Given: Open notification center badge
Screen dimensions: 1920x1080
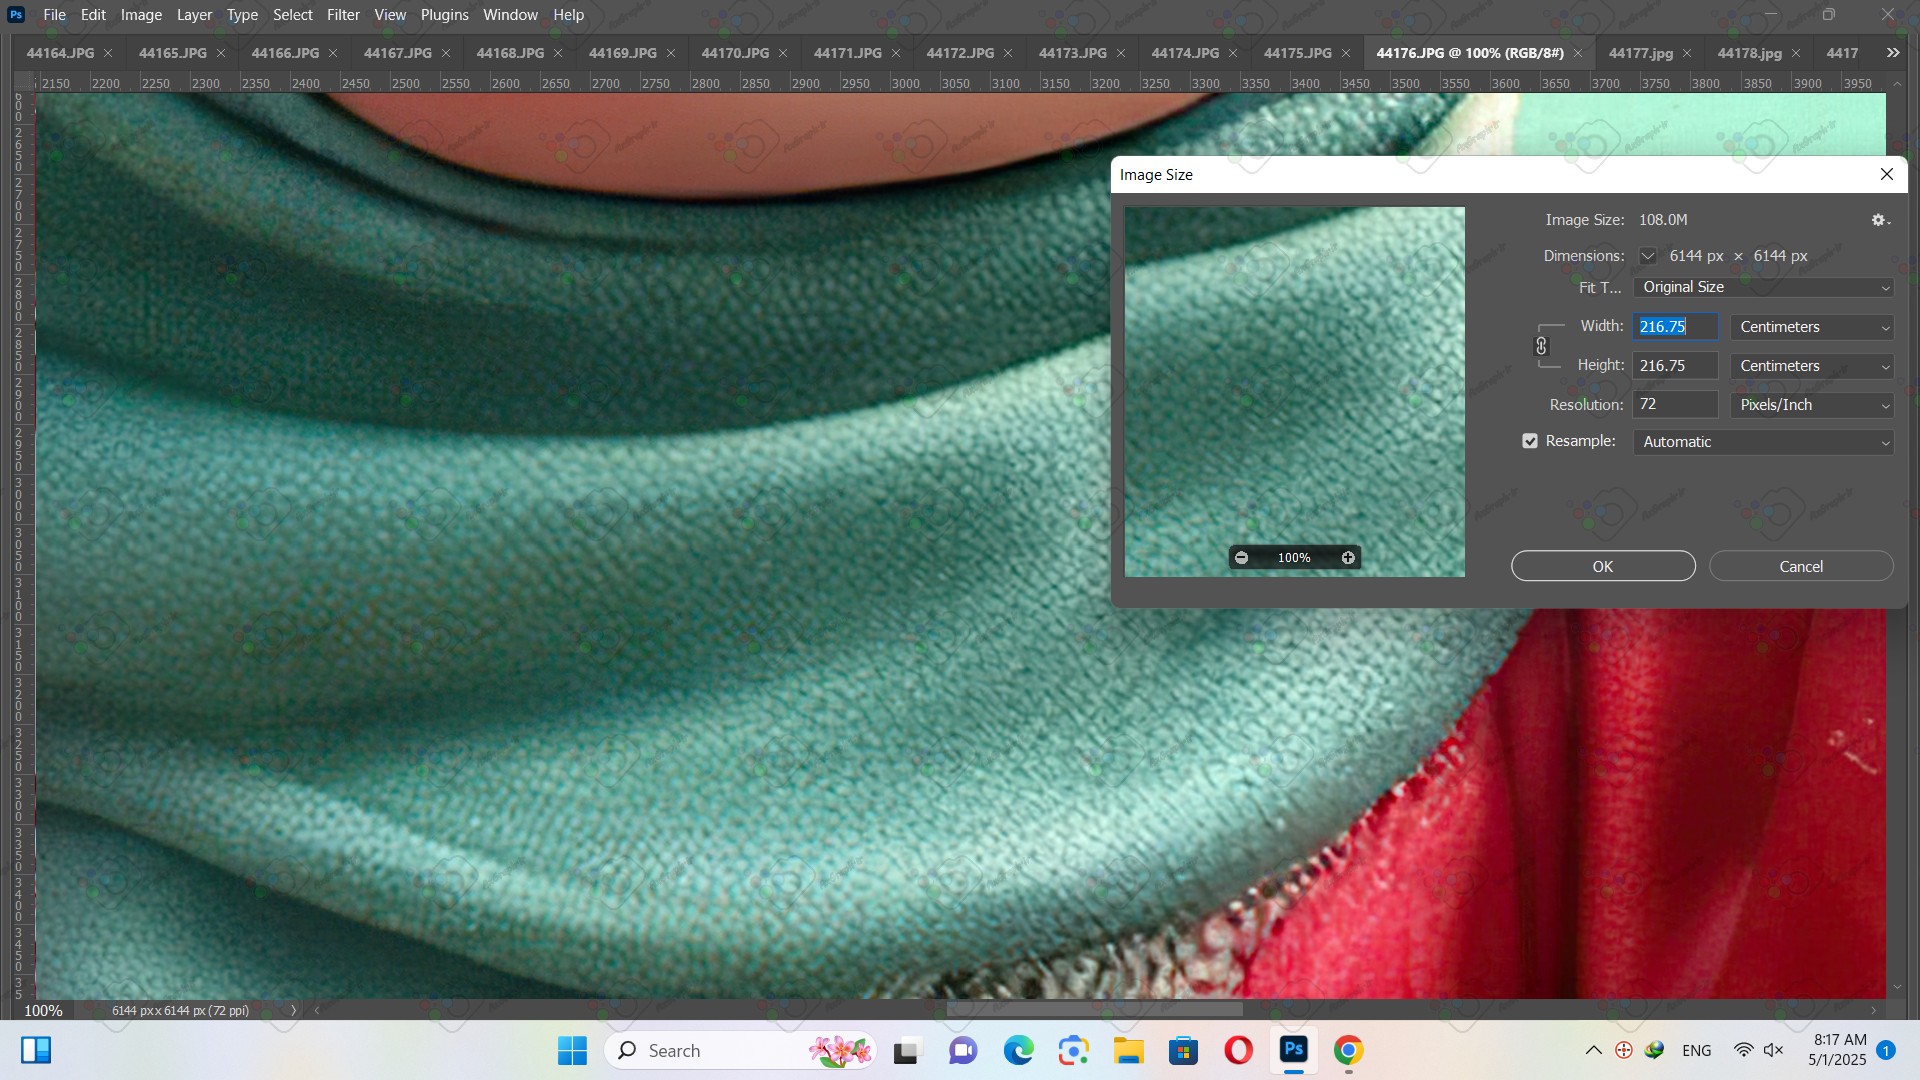Looking at the screenshot, I should (x=1886, y=1050).
